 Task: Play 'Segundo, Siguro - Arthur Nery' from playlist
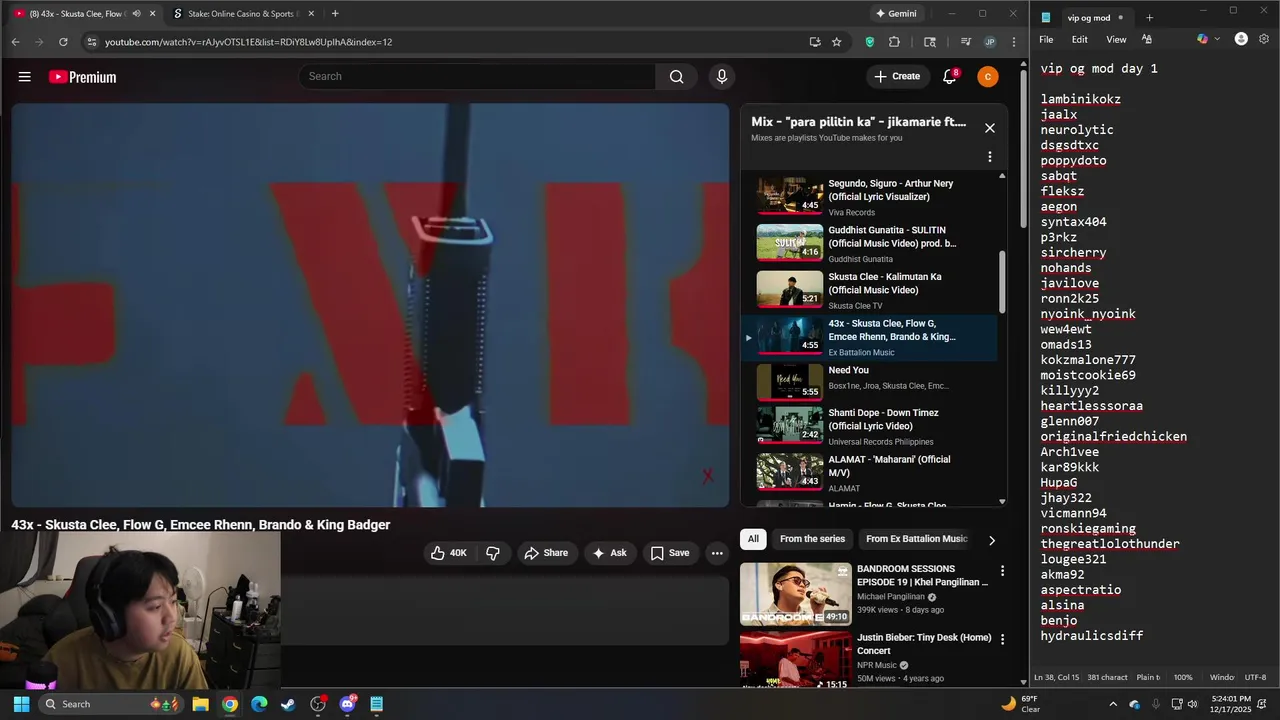[870, 197]
